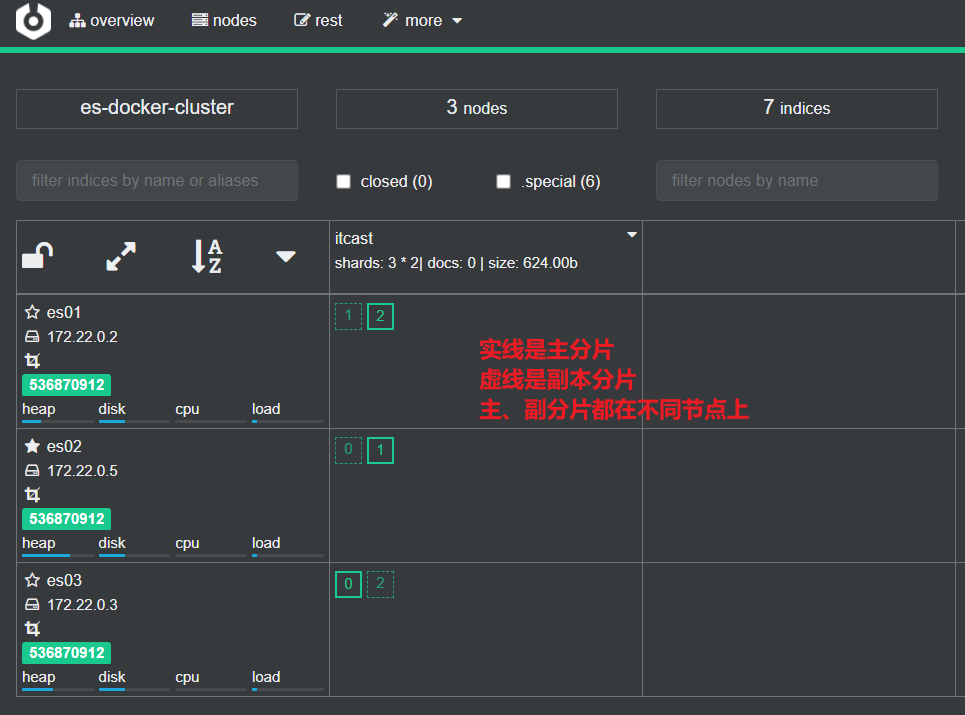Image resolution: width=965 pixels, height=715 pixels.
Task: Click the expand arrows icon in the header toolbar
Action: [x=120, y=256]
